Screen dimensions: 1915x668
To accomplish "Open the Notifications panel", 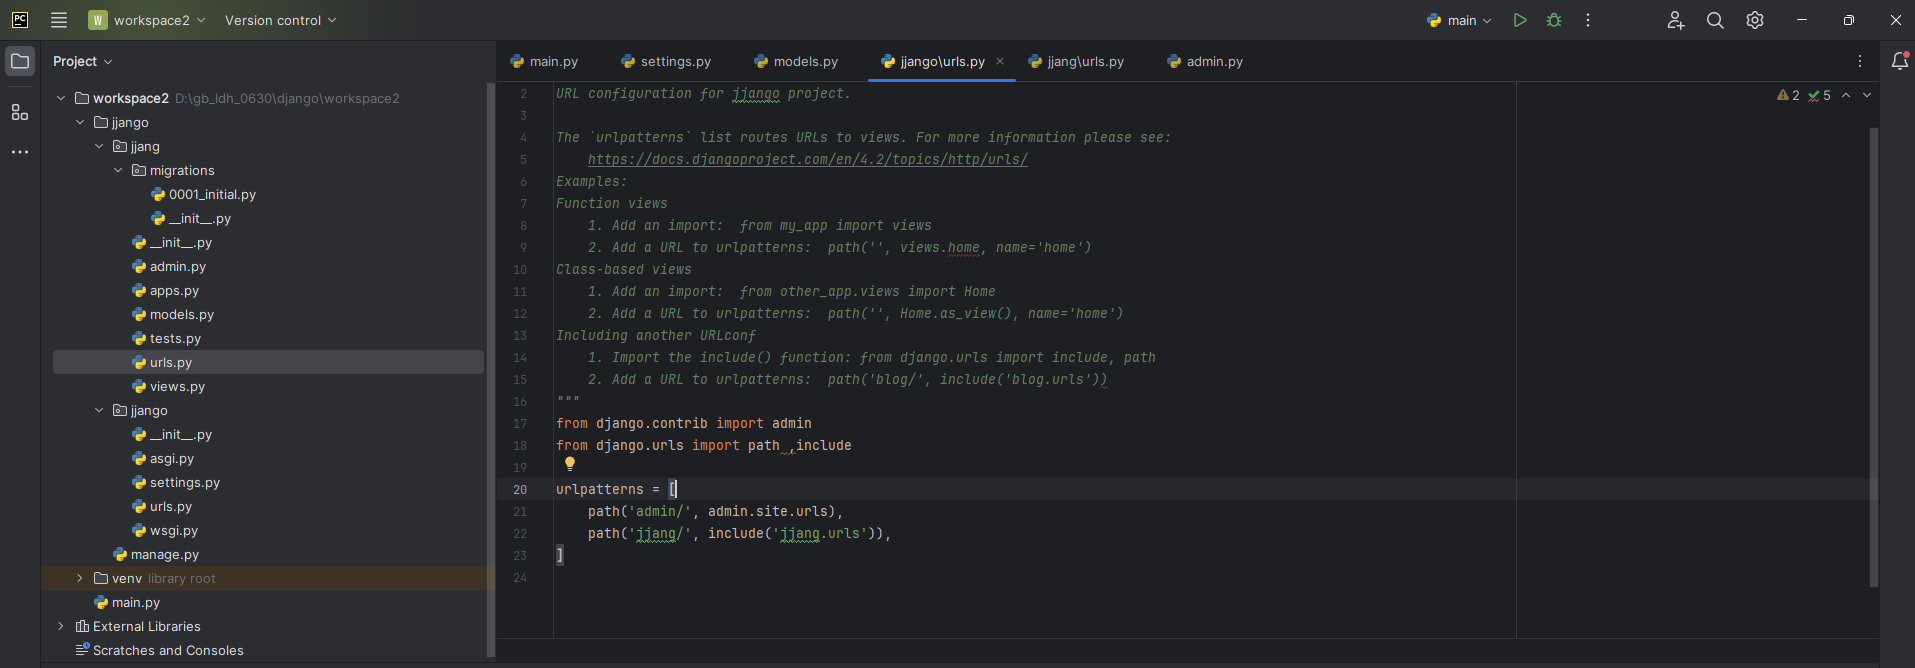I will [x=1900, y=61].
